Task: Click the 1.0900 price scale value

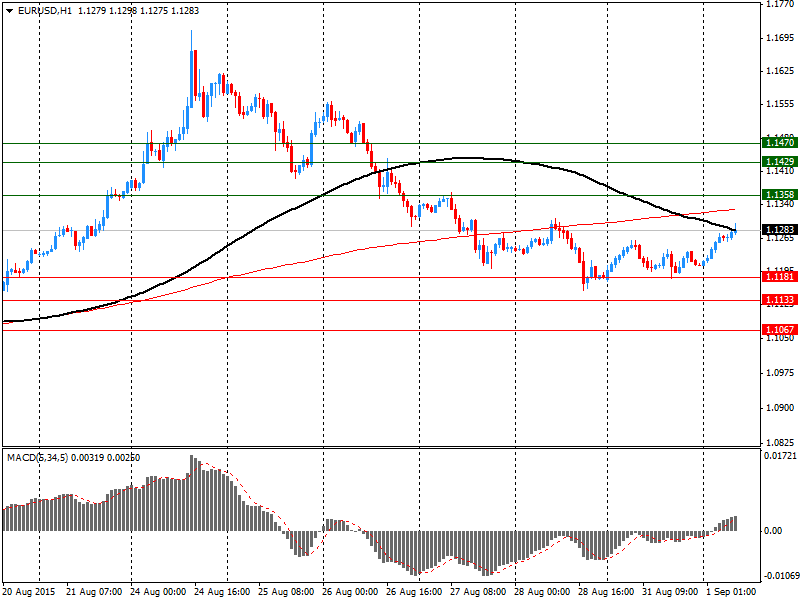Action: click(780, 408)
